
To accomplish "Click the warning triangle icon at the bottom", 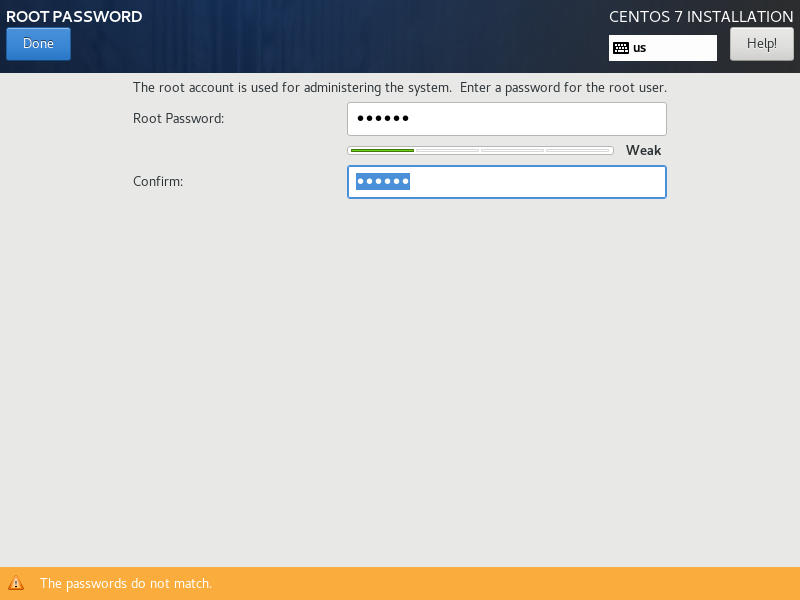I will click(x=16, y=583).
